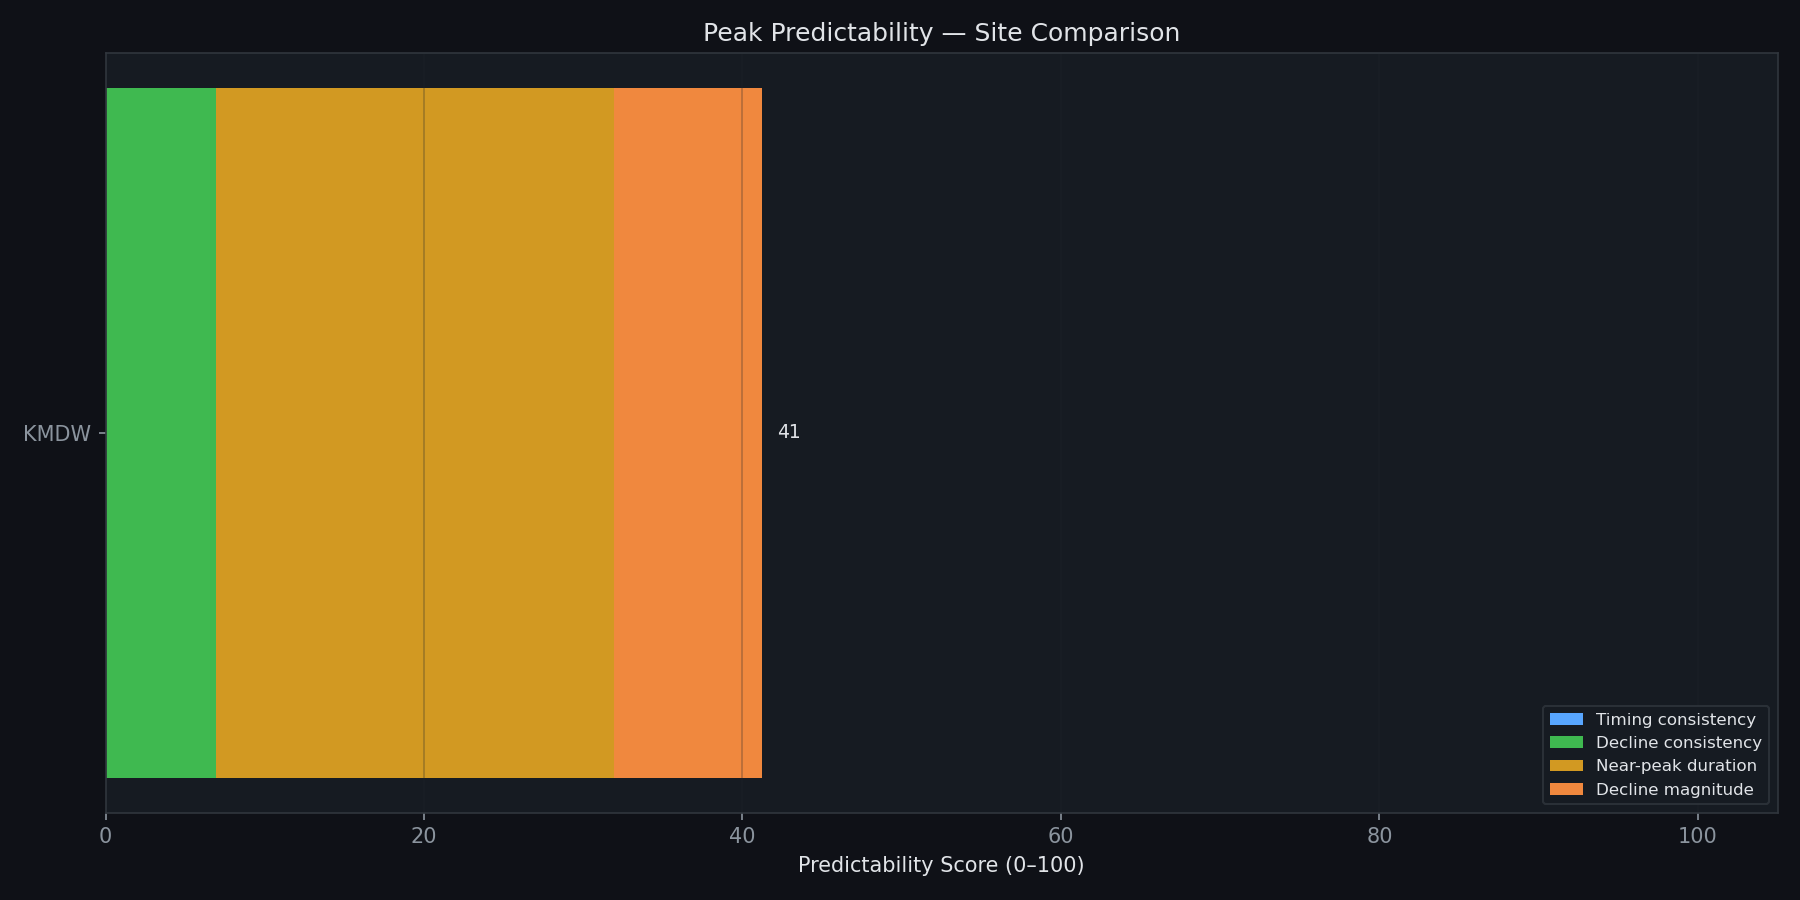
Task: Select the "Decline magnitude" legend text
Action: [x=1674, y=790]
